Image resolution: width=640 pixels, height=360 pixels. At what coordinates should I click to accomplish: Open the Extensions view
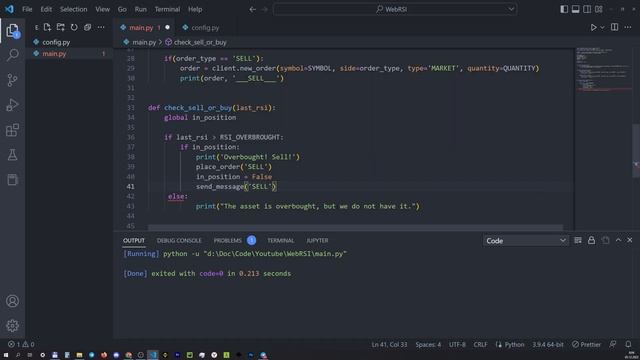(13, 130)
